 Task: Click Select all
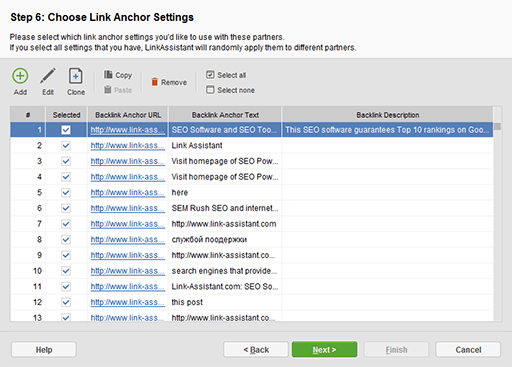[x=226, y=75]
